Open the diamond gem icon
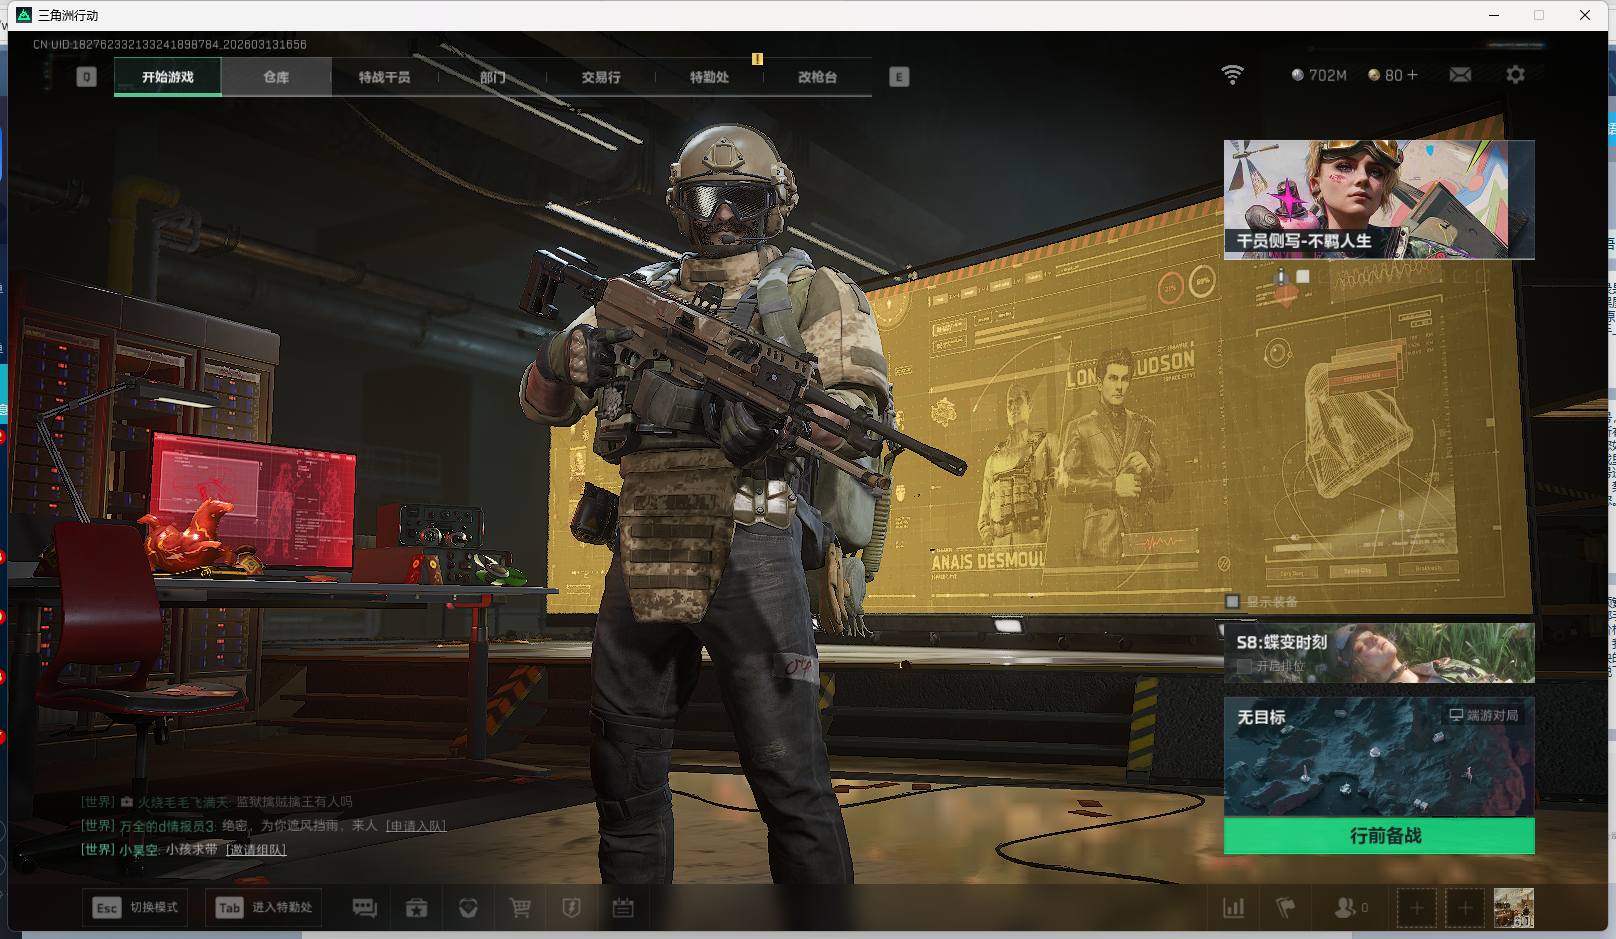This screenshot has height=939, width=1616. point(468,908)
